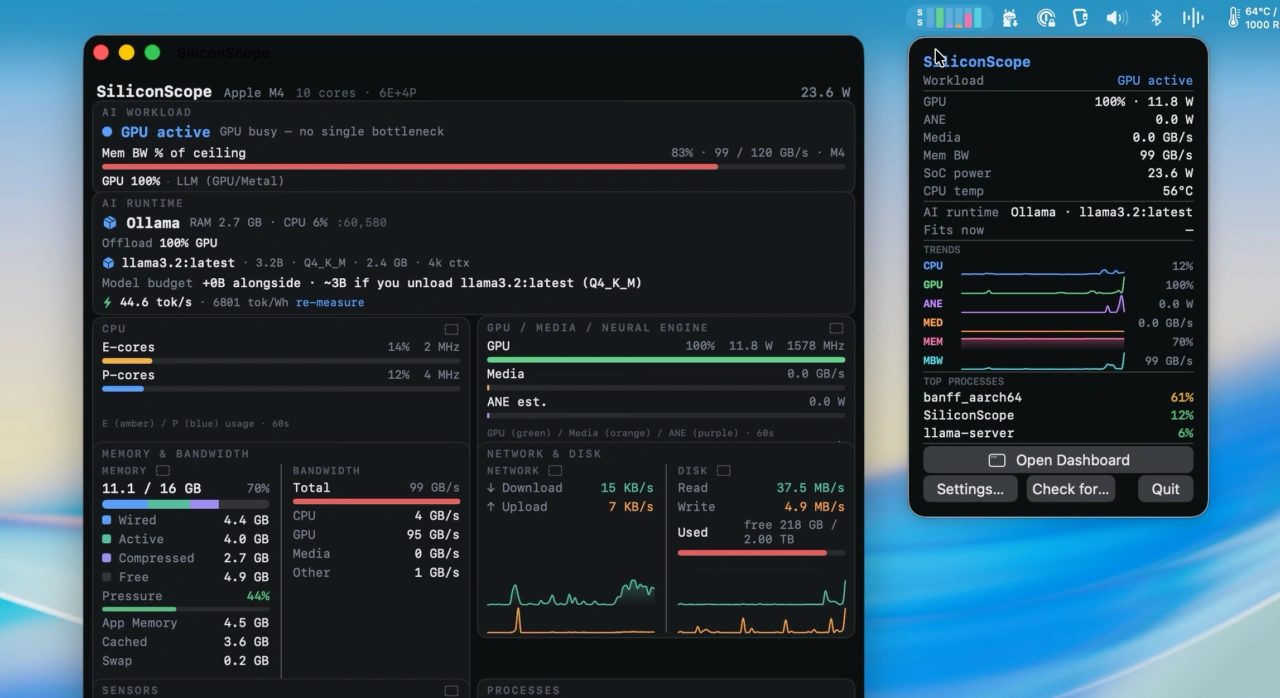This screenshot has height=698, width=1280.
Task: Click the pop-out icon beside NETWORK
Action: 555,470
